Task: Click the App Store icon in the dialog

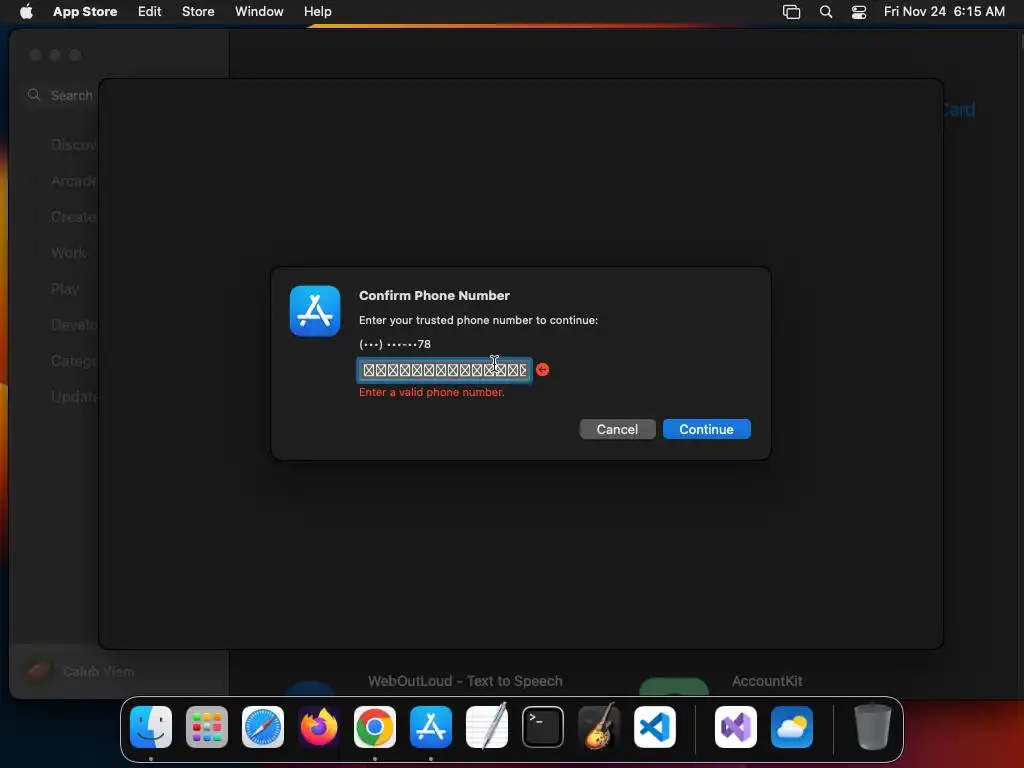Action: [315, 311]
